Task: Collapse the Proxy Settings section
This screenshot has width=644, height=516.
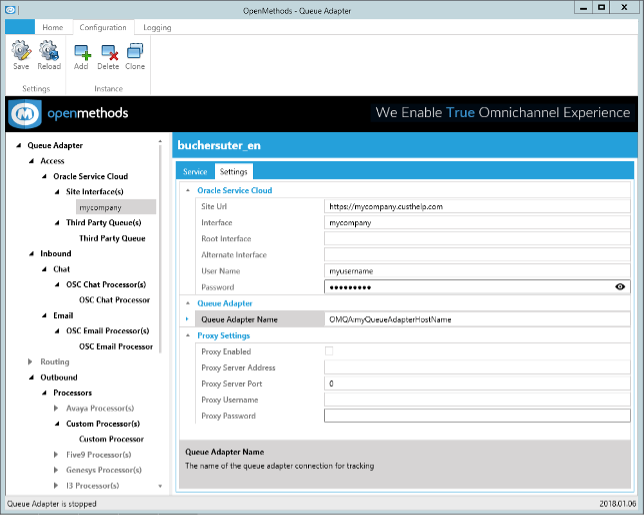Action: coord(188,336)
